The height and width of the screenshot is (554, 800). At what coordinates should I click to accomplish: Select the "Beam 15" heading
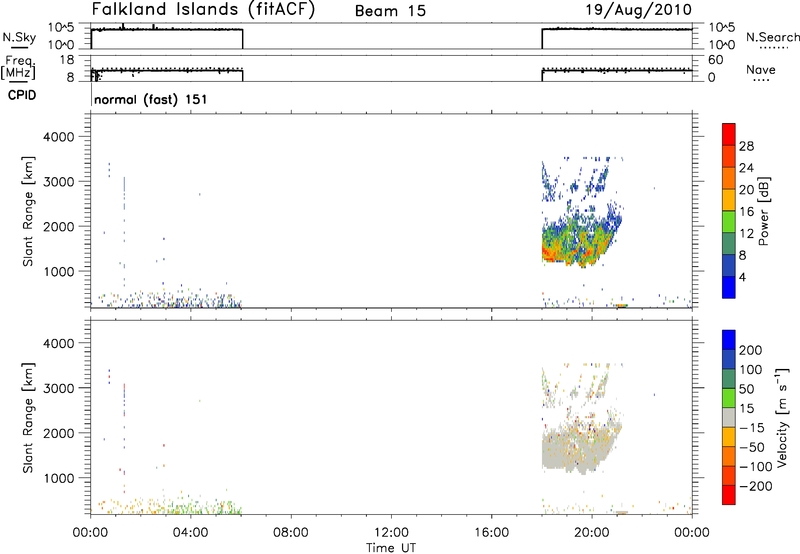(390, 11)
